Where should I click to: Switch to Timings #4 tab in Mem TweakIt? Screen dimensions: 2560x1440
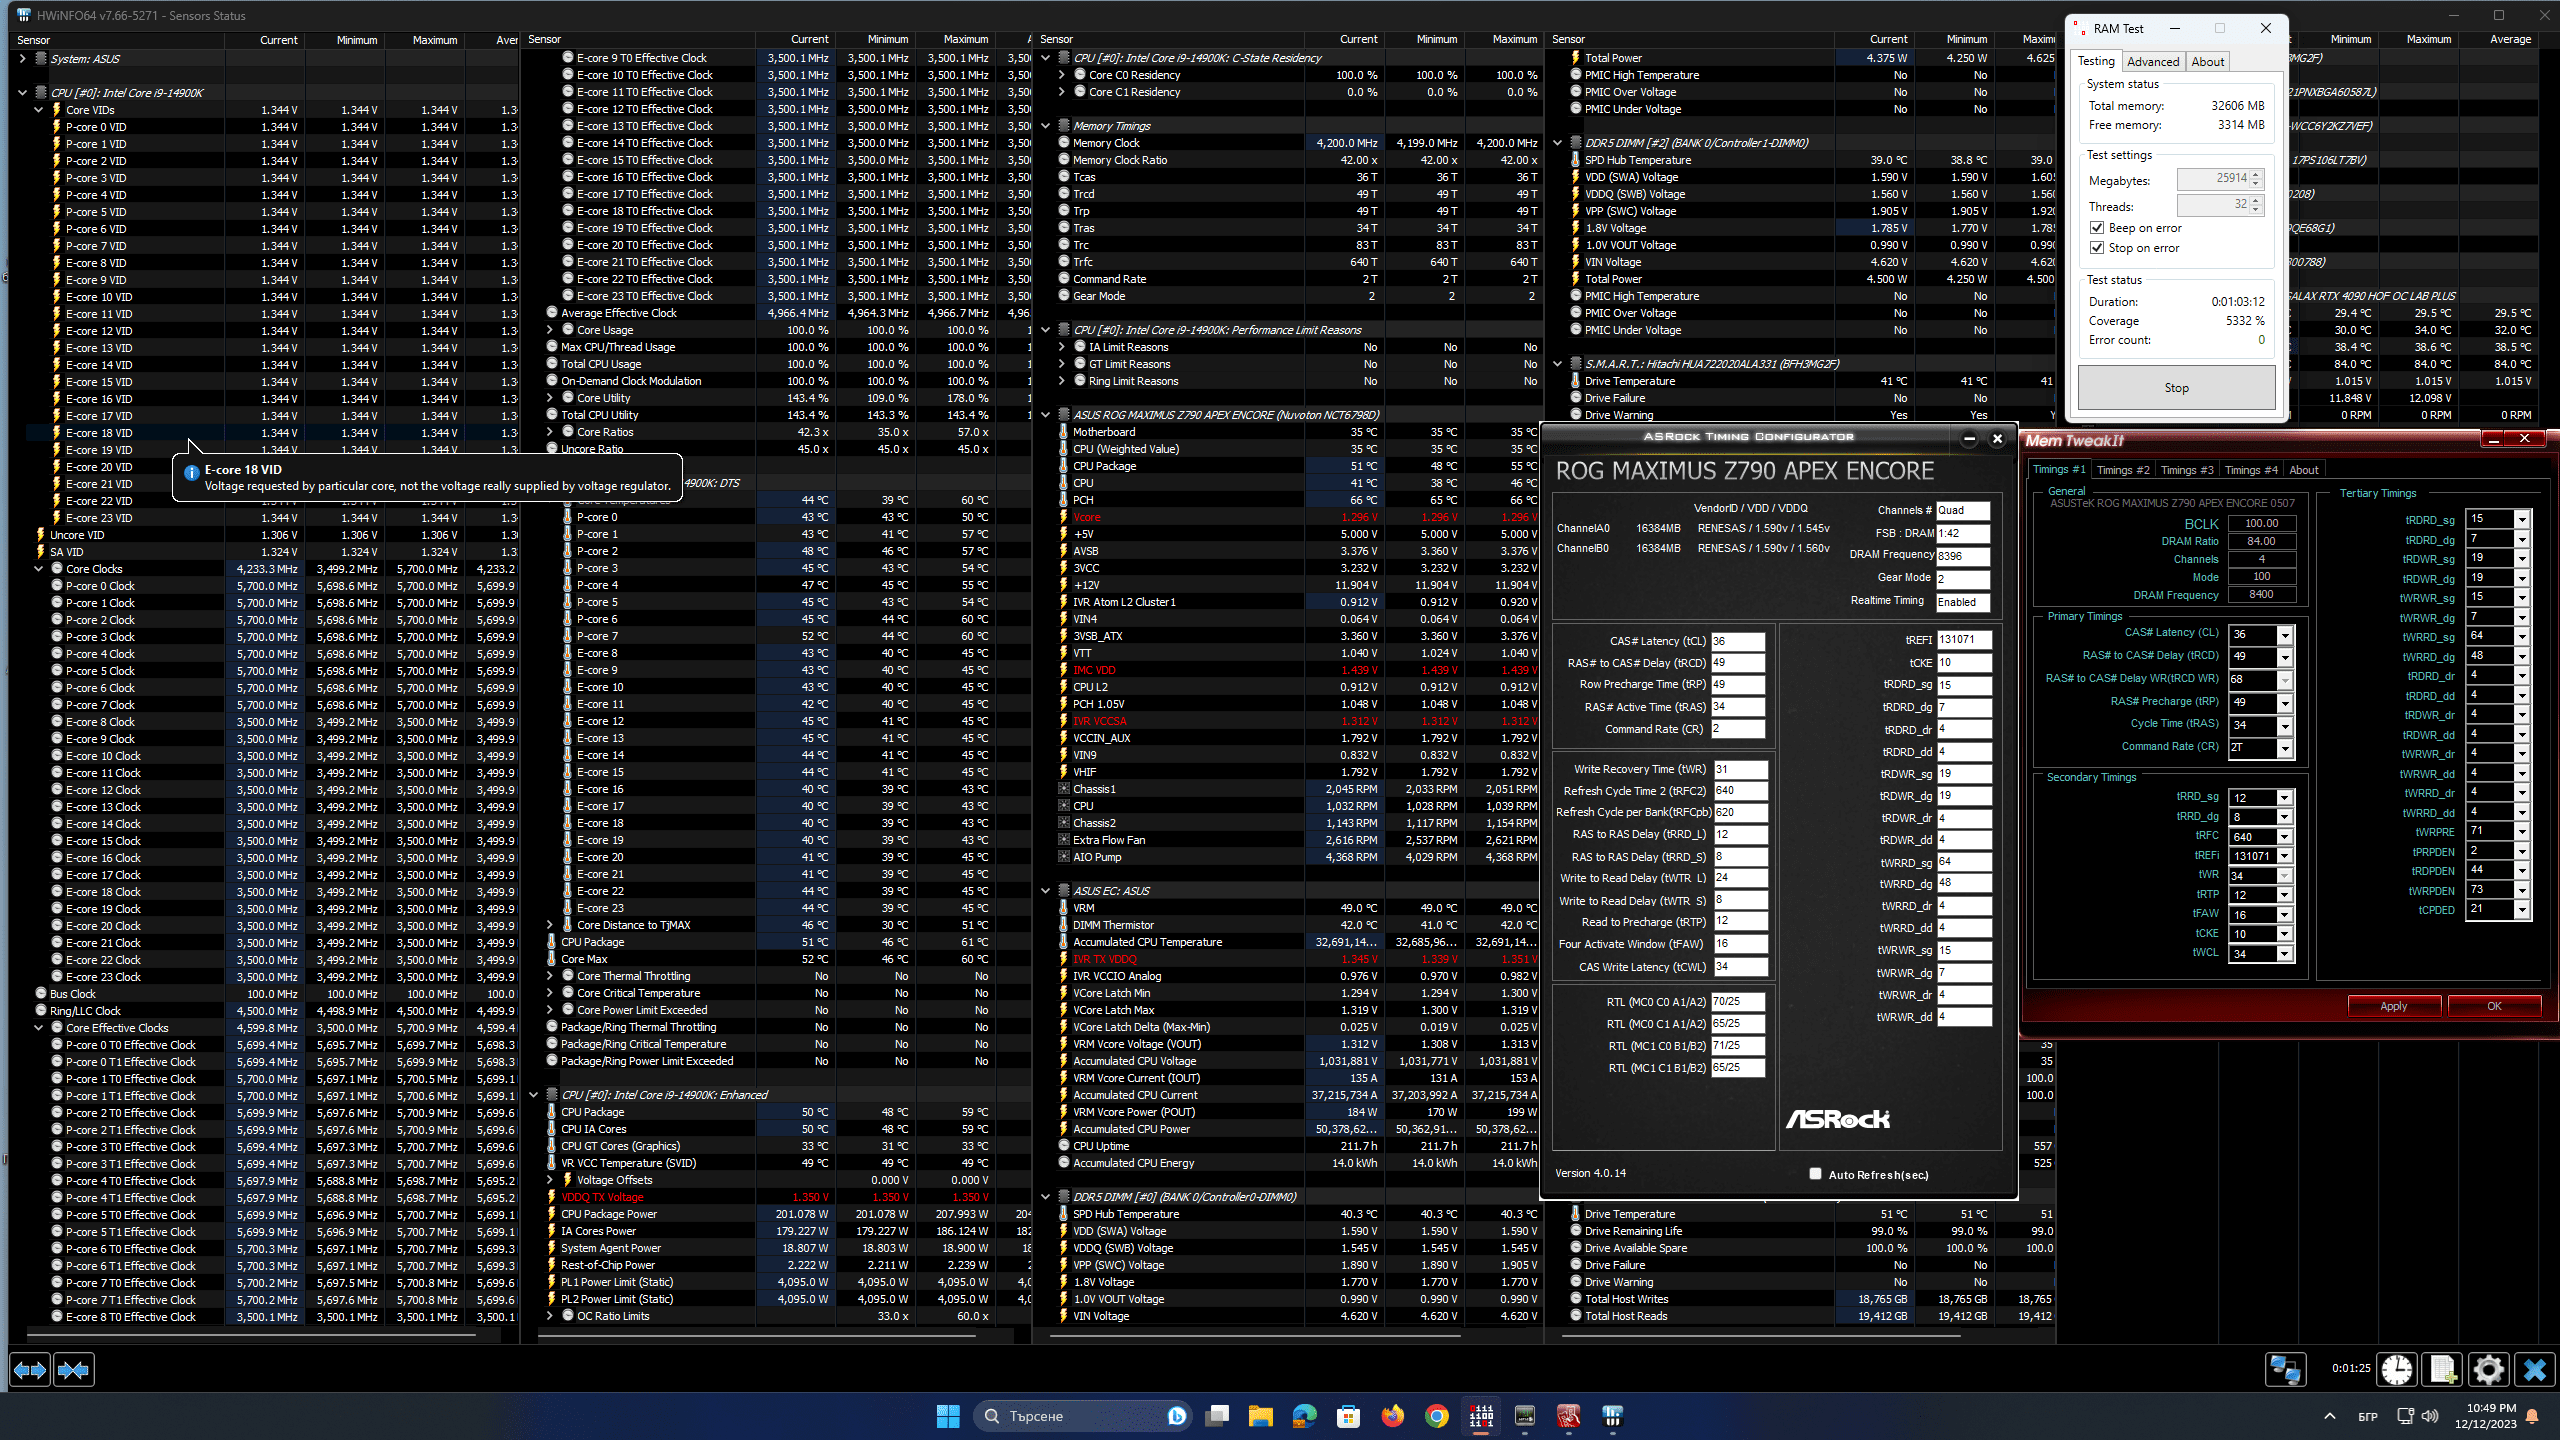click(2250, 470)
